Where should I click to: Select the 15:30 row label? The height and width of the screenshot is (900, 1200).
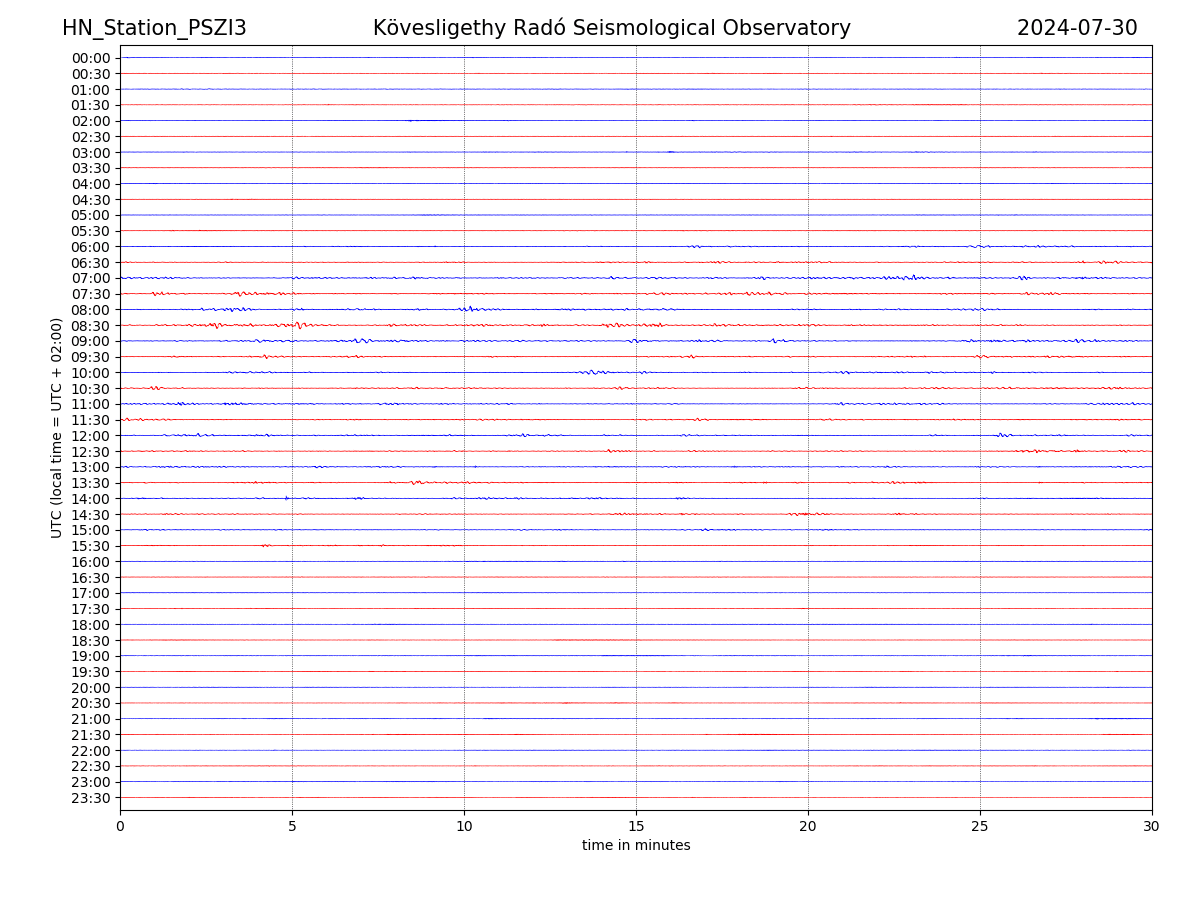click(91, 546)
